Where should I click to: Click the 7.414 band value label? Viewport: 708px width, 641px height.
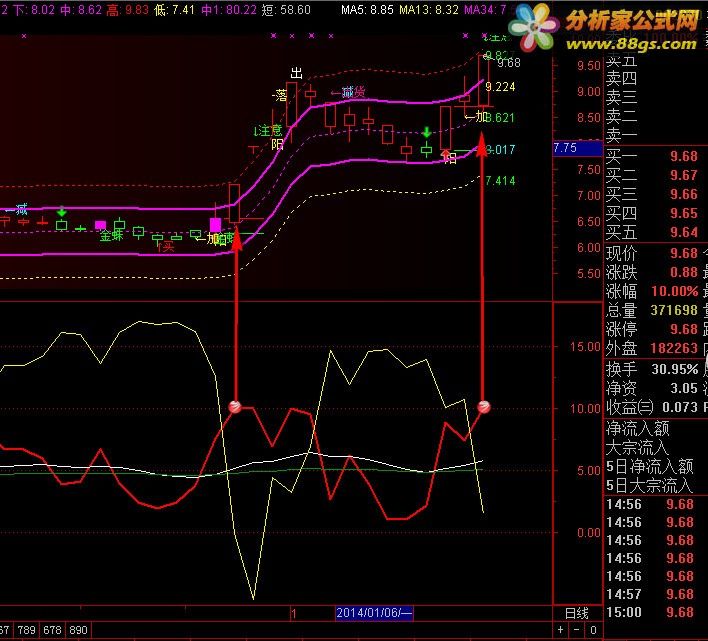(500, 181)
